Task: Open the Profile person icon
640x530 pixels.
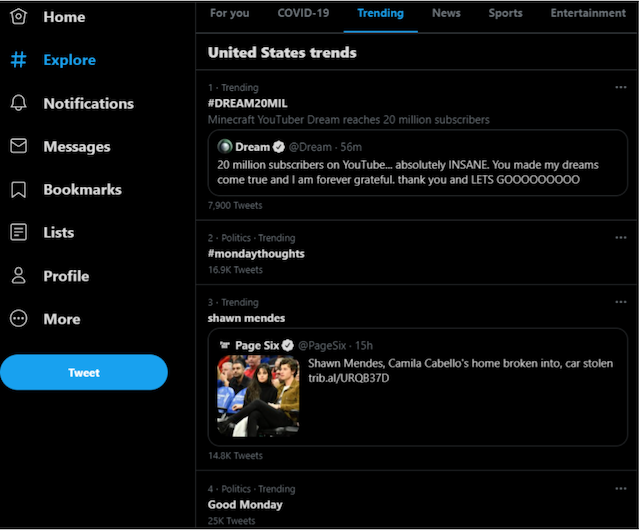Action: click(x=18, y=276)
